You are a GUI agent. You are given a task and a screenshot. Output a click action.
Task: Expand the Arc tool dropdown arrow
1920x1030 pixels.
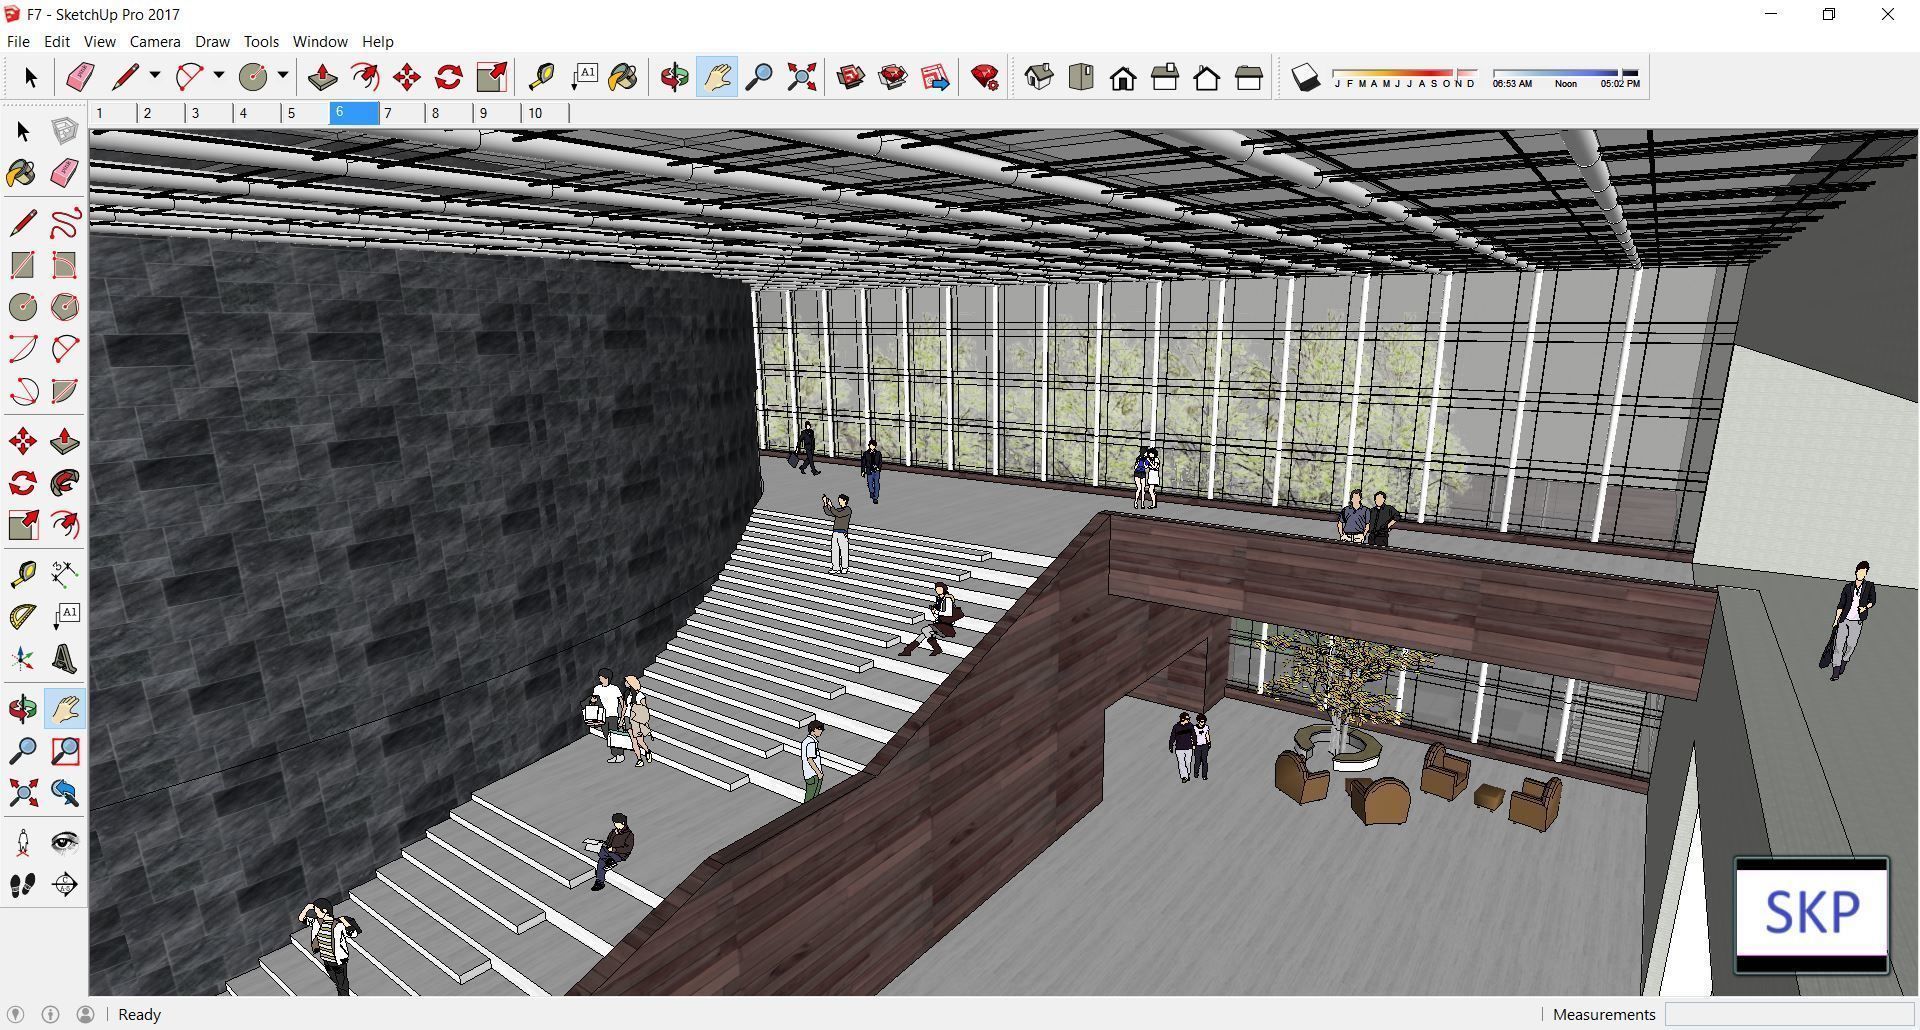click(218, 75)
